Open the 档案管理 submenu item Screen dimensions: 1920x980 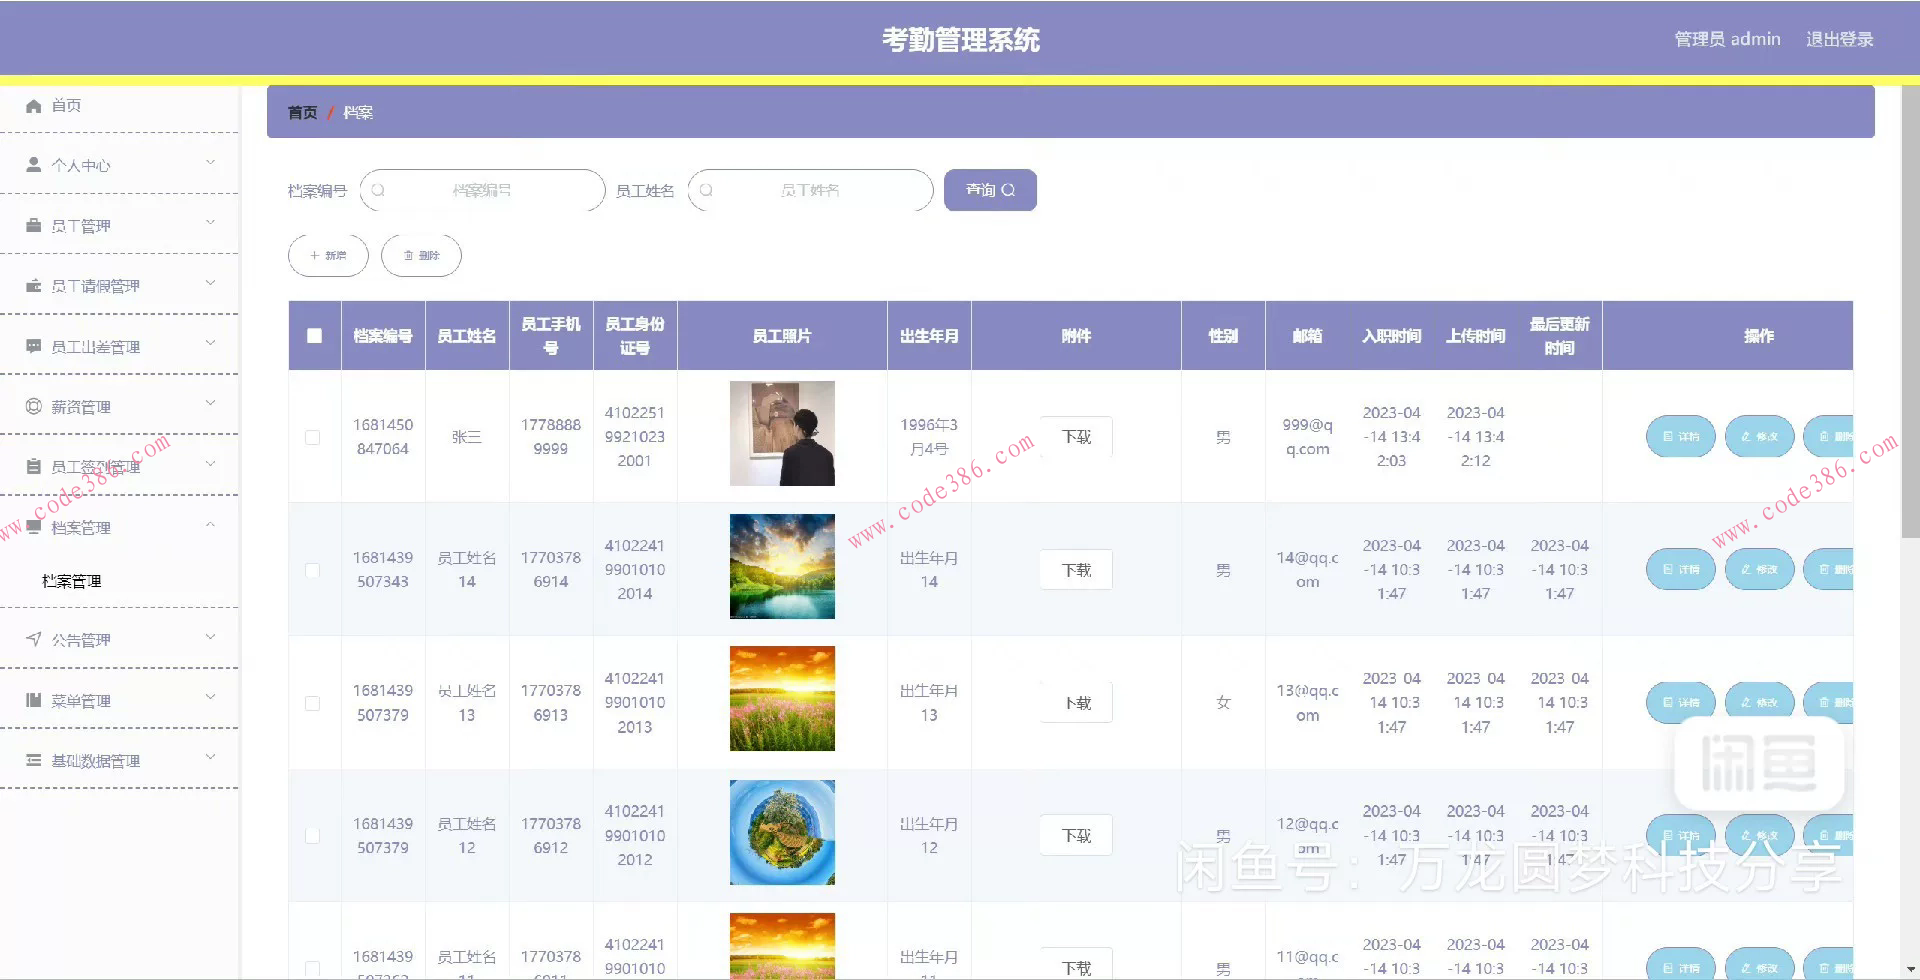point(73,580)
